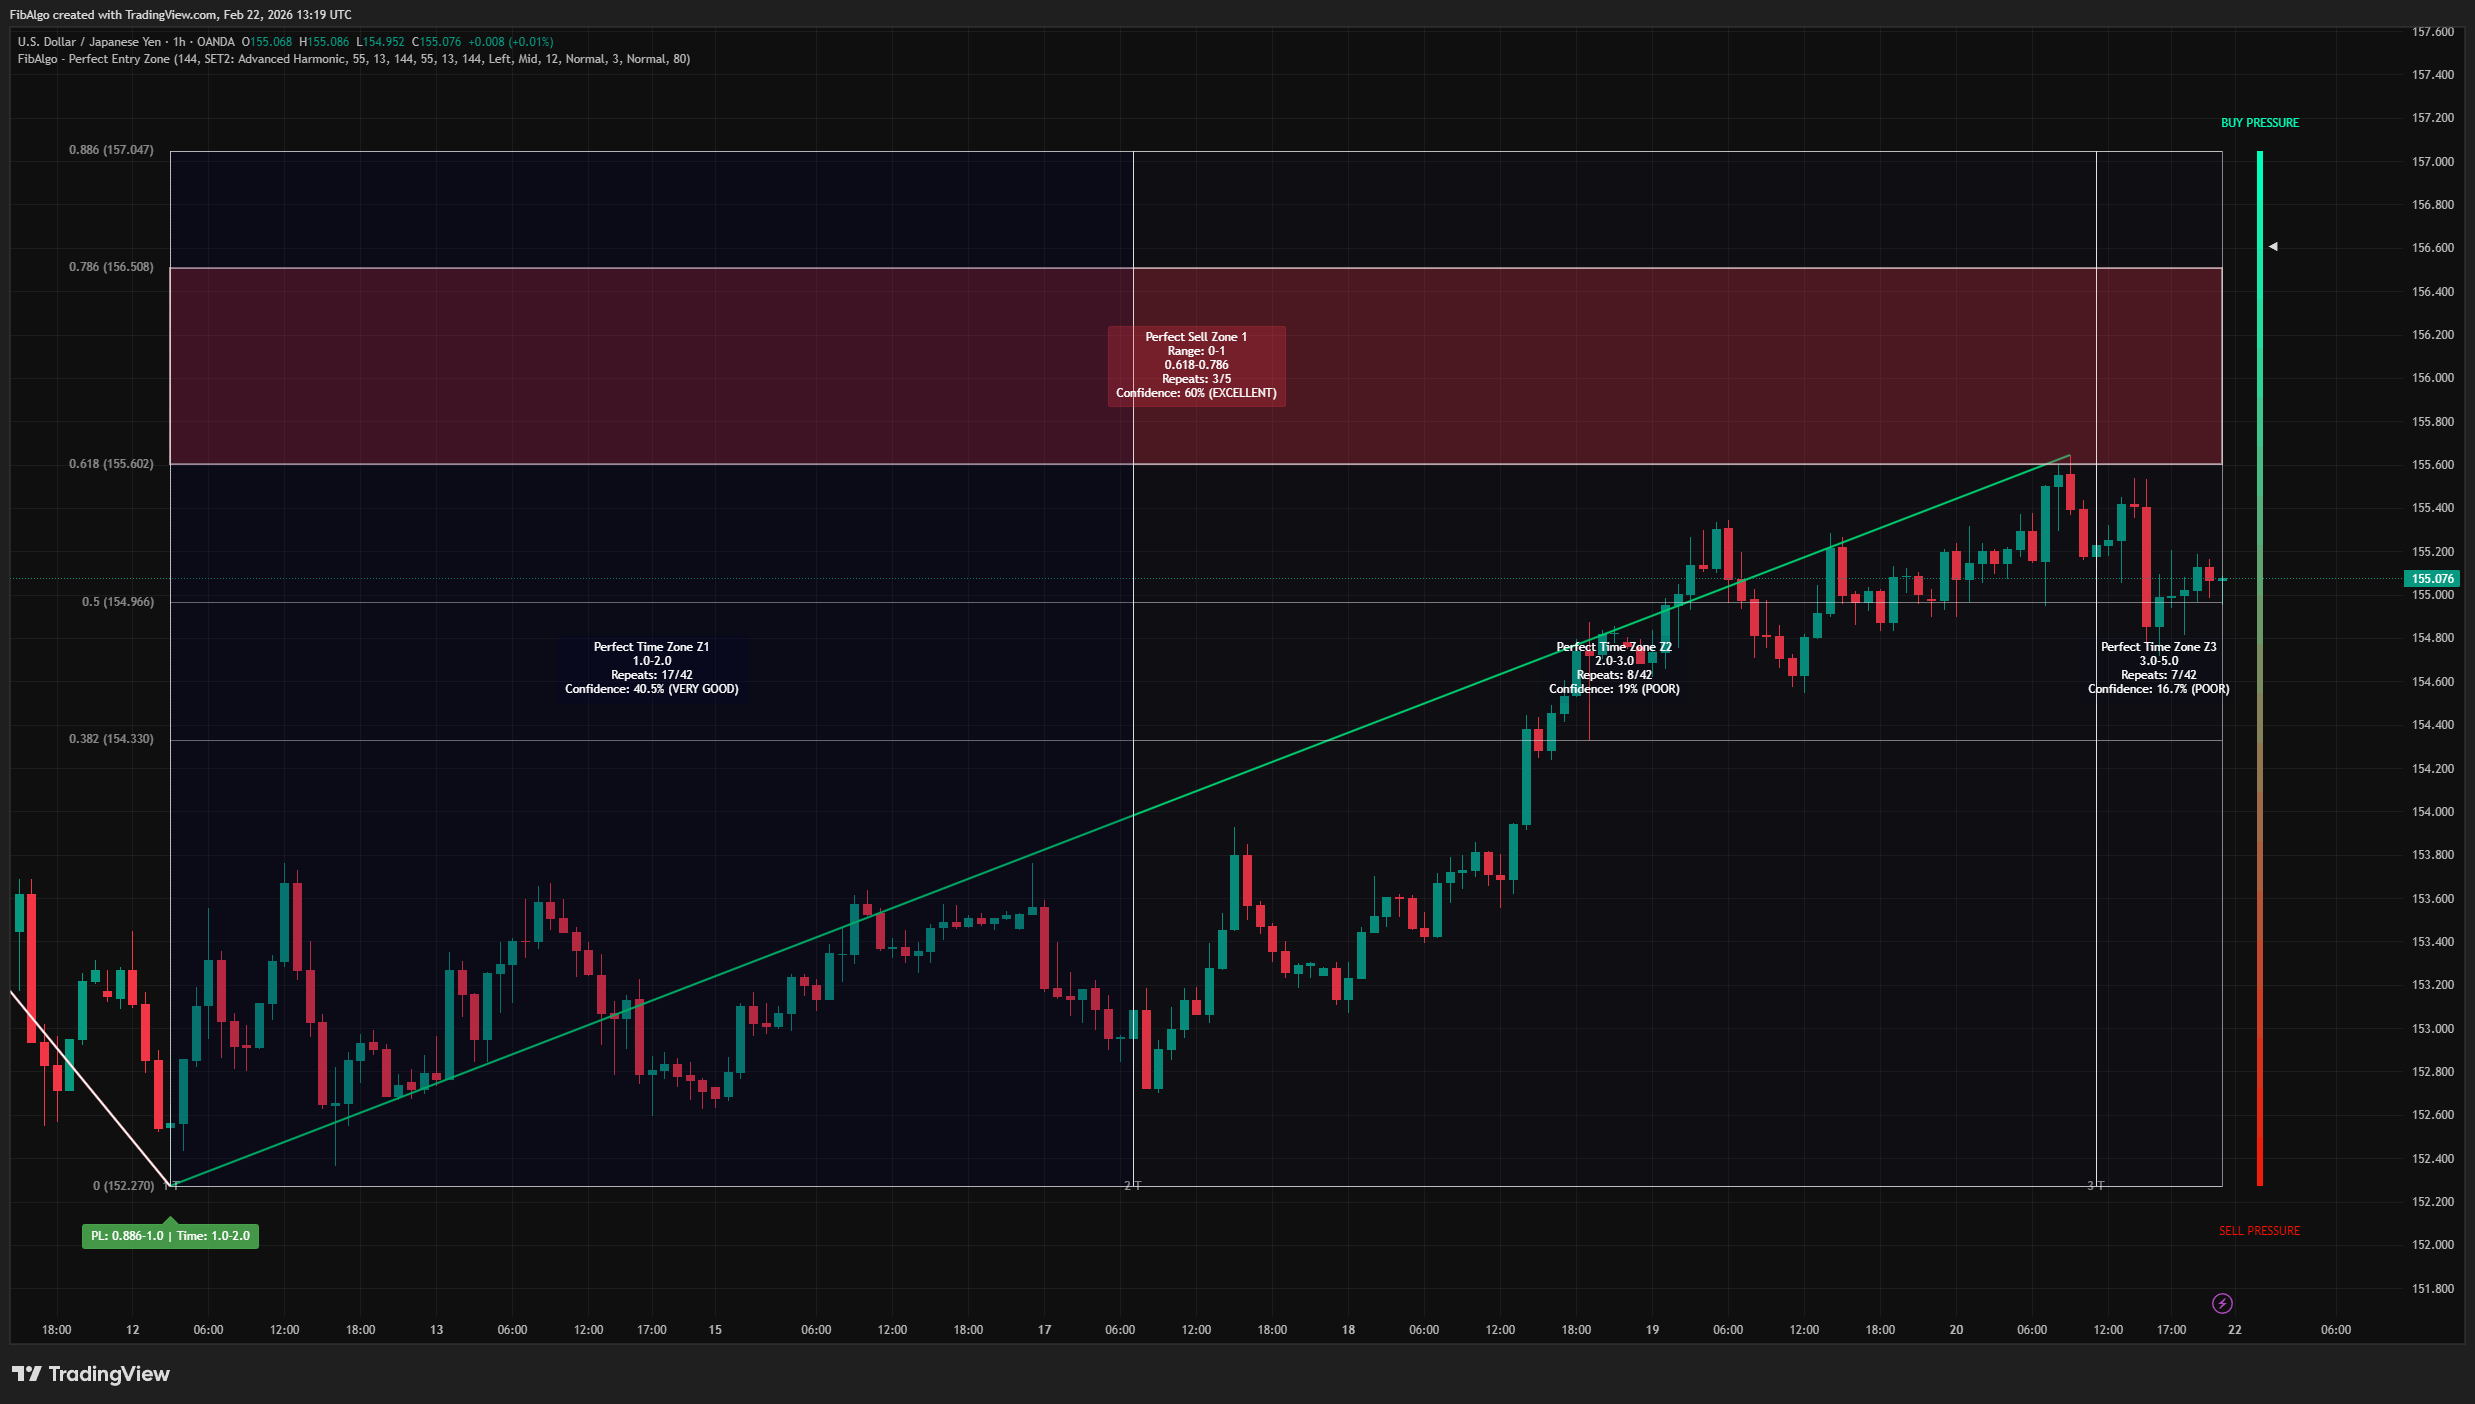The width and height of the screenshot is (2475, 1404).
Task: Click the Perfect Time Zone Z3 label
Action: coord(2159,668)
